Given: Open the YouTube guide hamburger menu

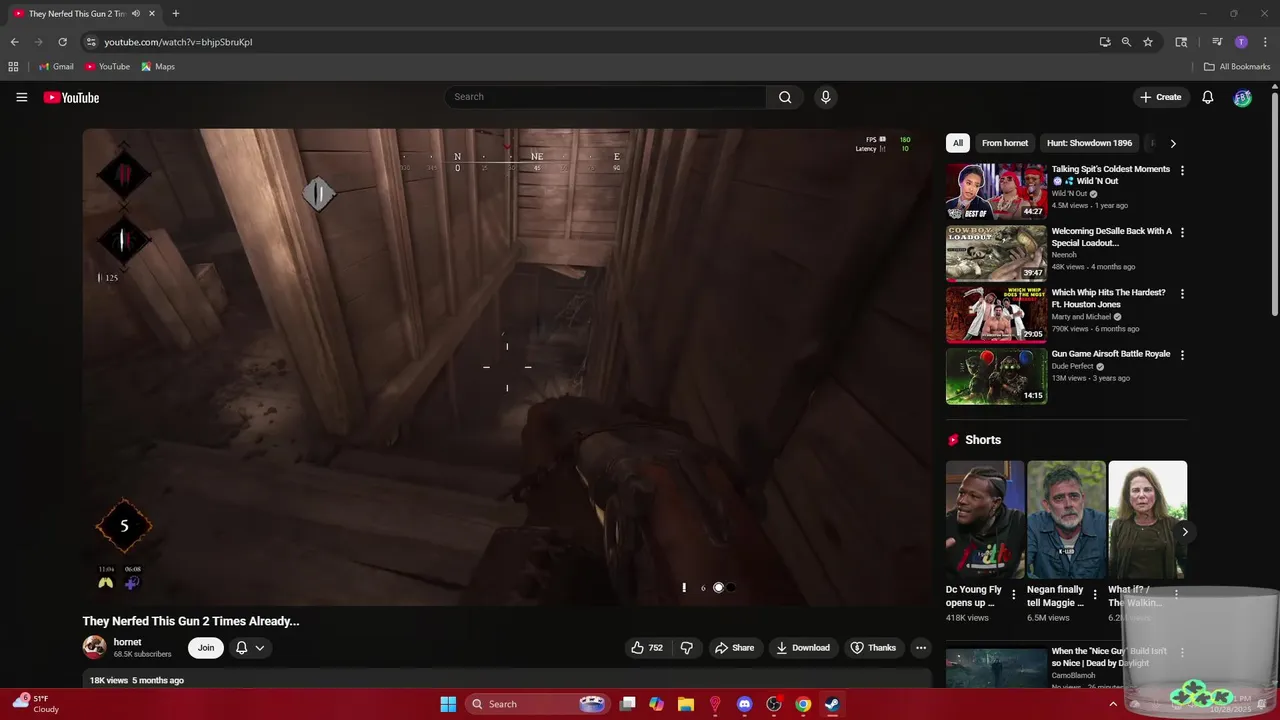Looking at the screenshot, I should pos(21,97).
